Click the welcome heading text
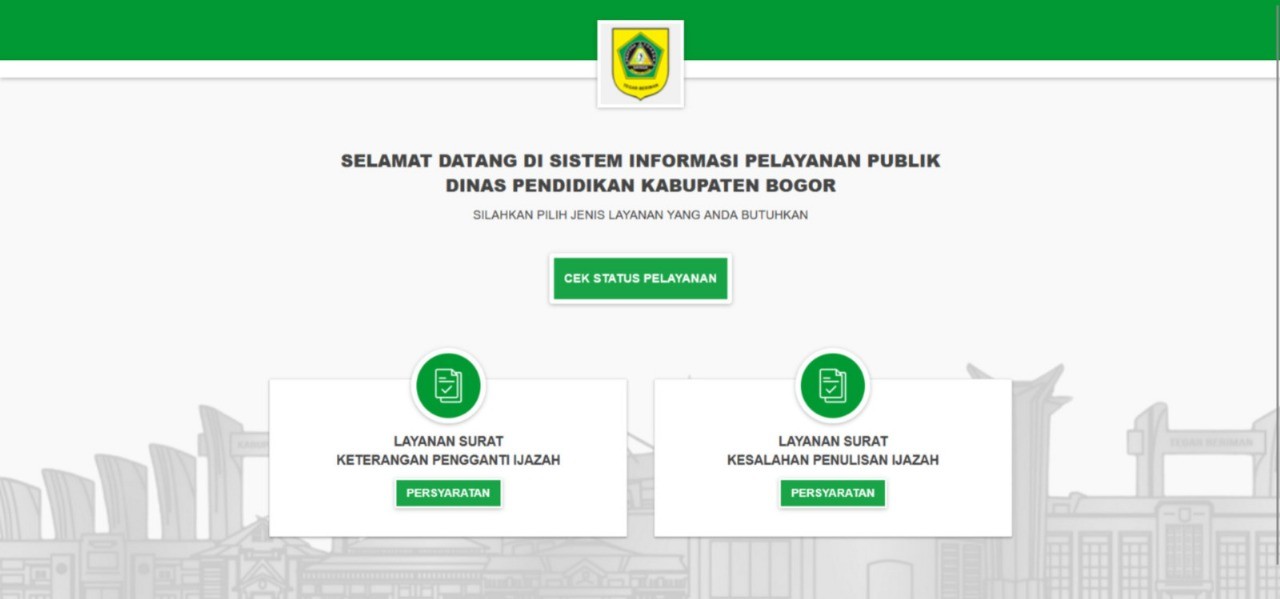The image size is (1280, 599). click(x=640, y=160)
